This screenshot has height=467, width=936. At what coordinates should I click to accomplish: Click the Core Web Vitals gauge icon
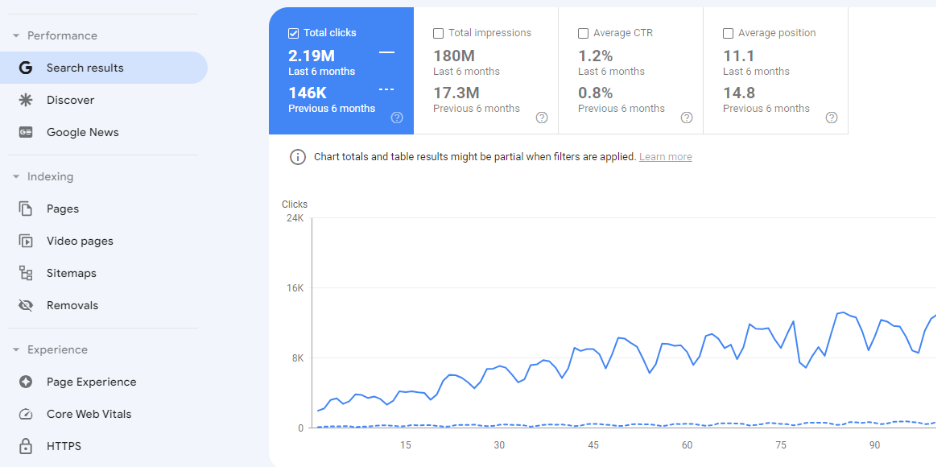pyautogui.click(x=26, y=414)
